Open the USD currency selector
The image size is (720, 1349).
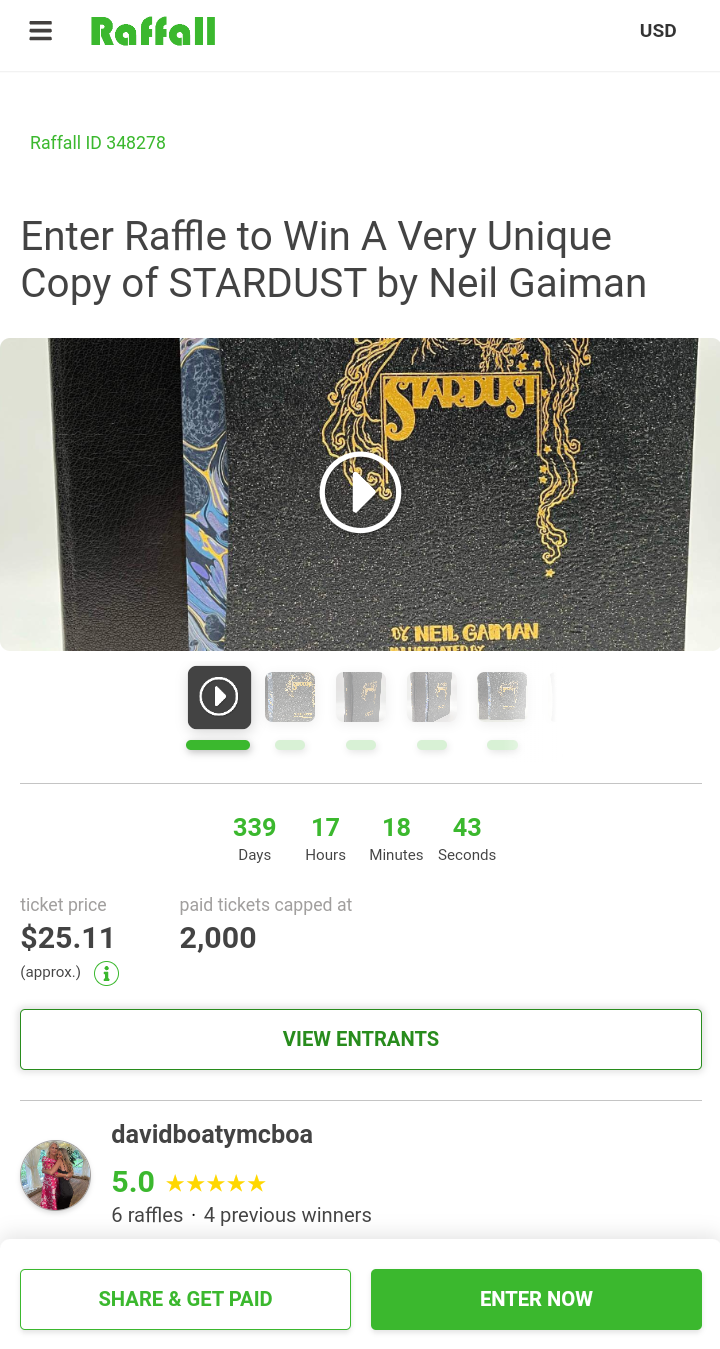tap(658, 31)
